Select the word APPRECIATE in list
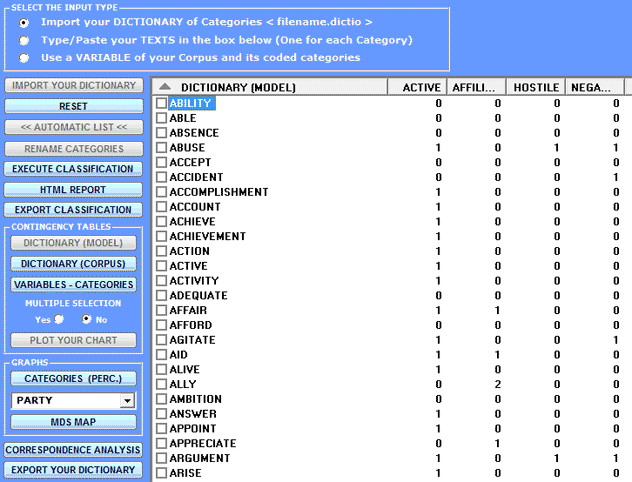The image size is (632, 482). click(x=203, y=443)
